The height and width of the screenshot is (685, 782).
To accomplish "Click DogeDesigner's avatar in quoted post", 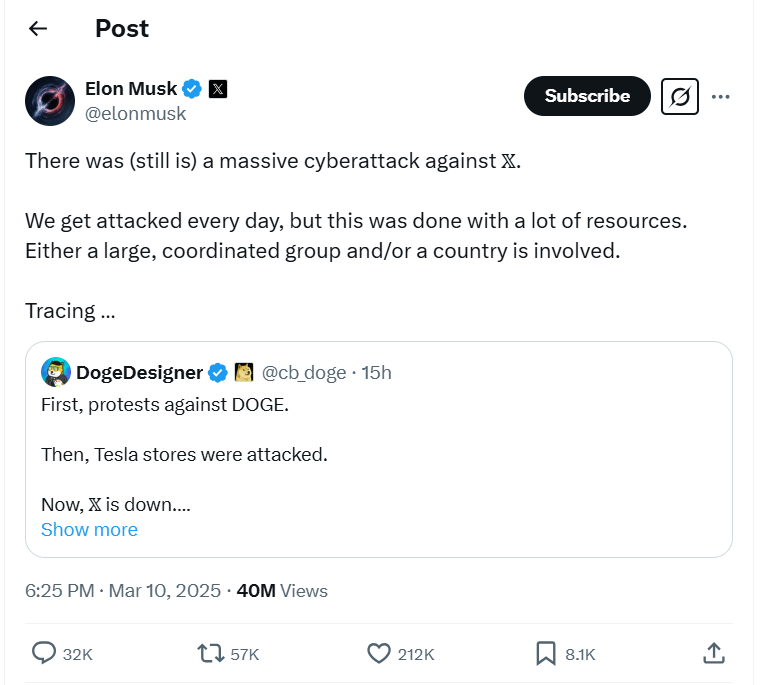I will 56,373.
